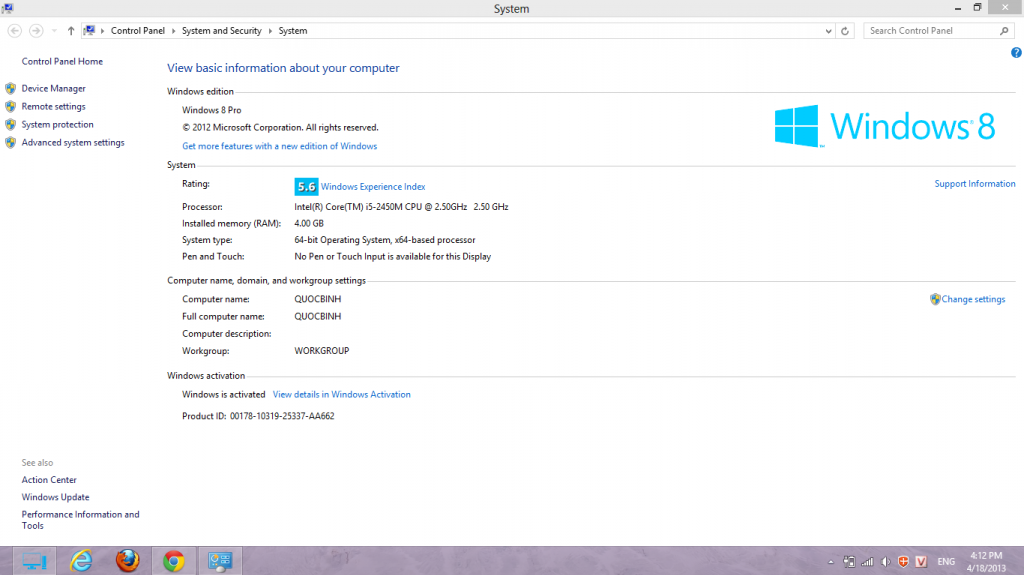Click the red shield security tray icon
1024x575 pixels.
click(904, 562)
